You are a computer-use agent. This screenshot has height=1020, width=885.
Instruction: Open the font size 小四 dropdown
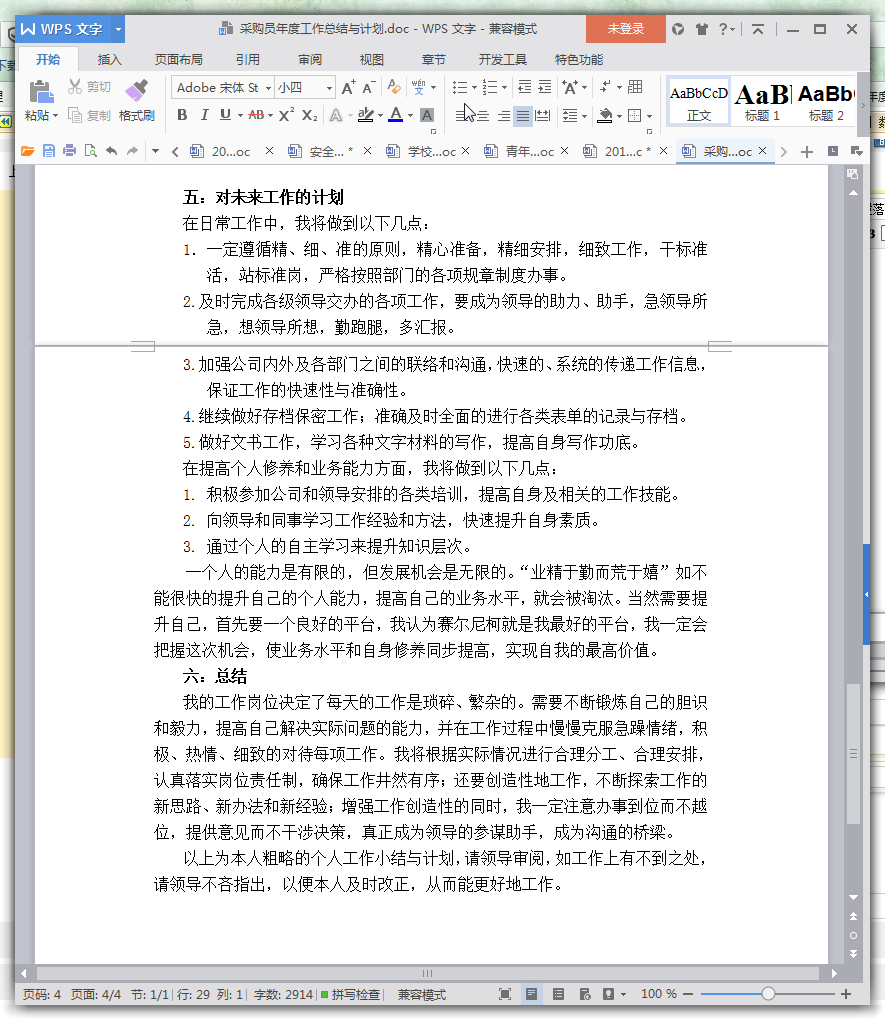[x=329, y=88]
